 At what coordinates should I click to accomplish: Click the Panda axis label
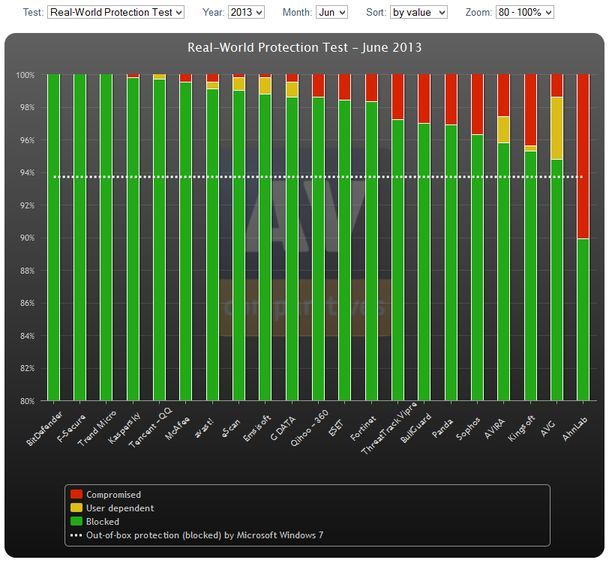(x=442, y=428)
